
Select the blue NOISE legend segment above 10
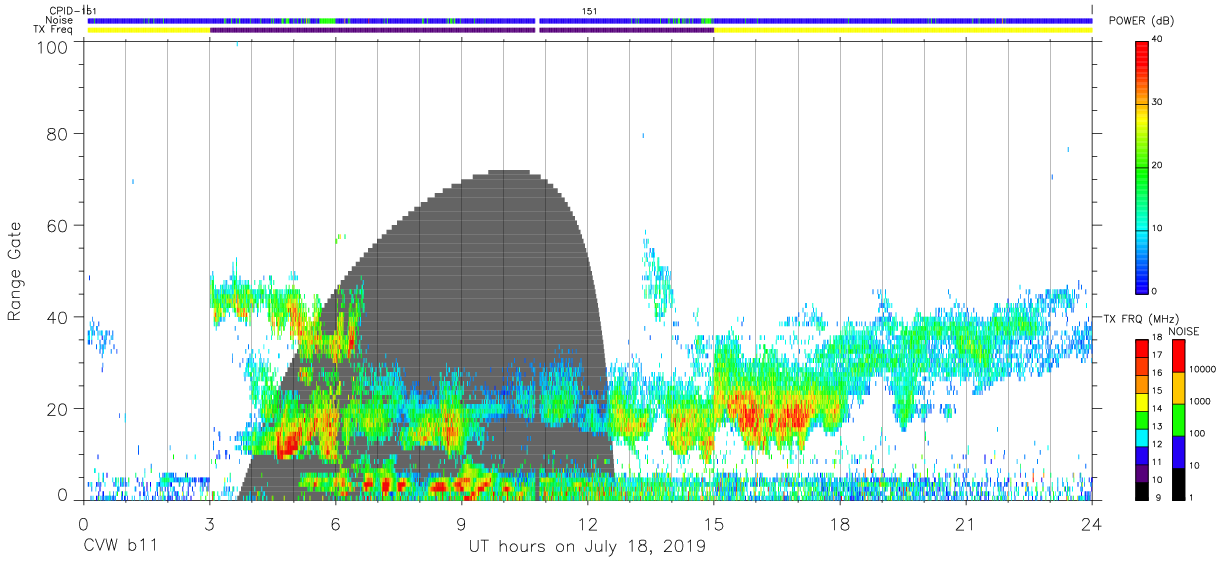pyautogui.click(x=1177, y=452)
